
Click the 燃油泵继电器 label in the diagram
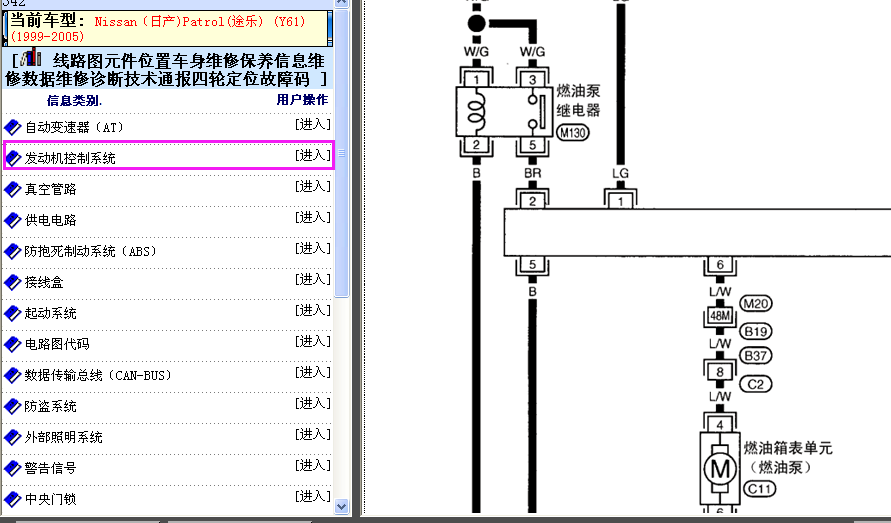point(578,101)
